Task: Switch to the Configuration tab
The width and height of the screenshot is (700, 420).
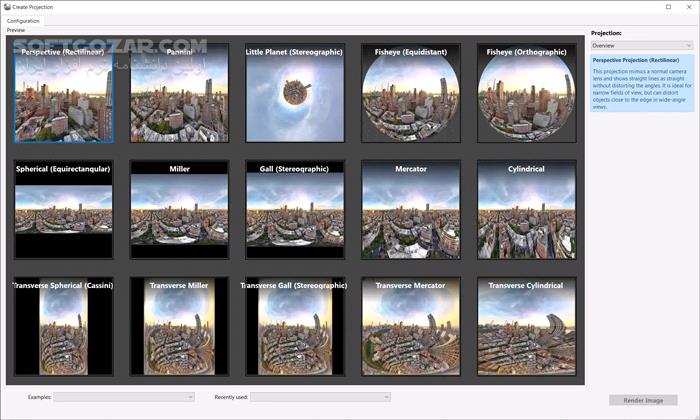Action: click(23, 20)
